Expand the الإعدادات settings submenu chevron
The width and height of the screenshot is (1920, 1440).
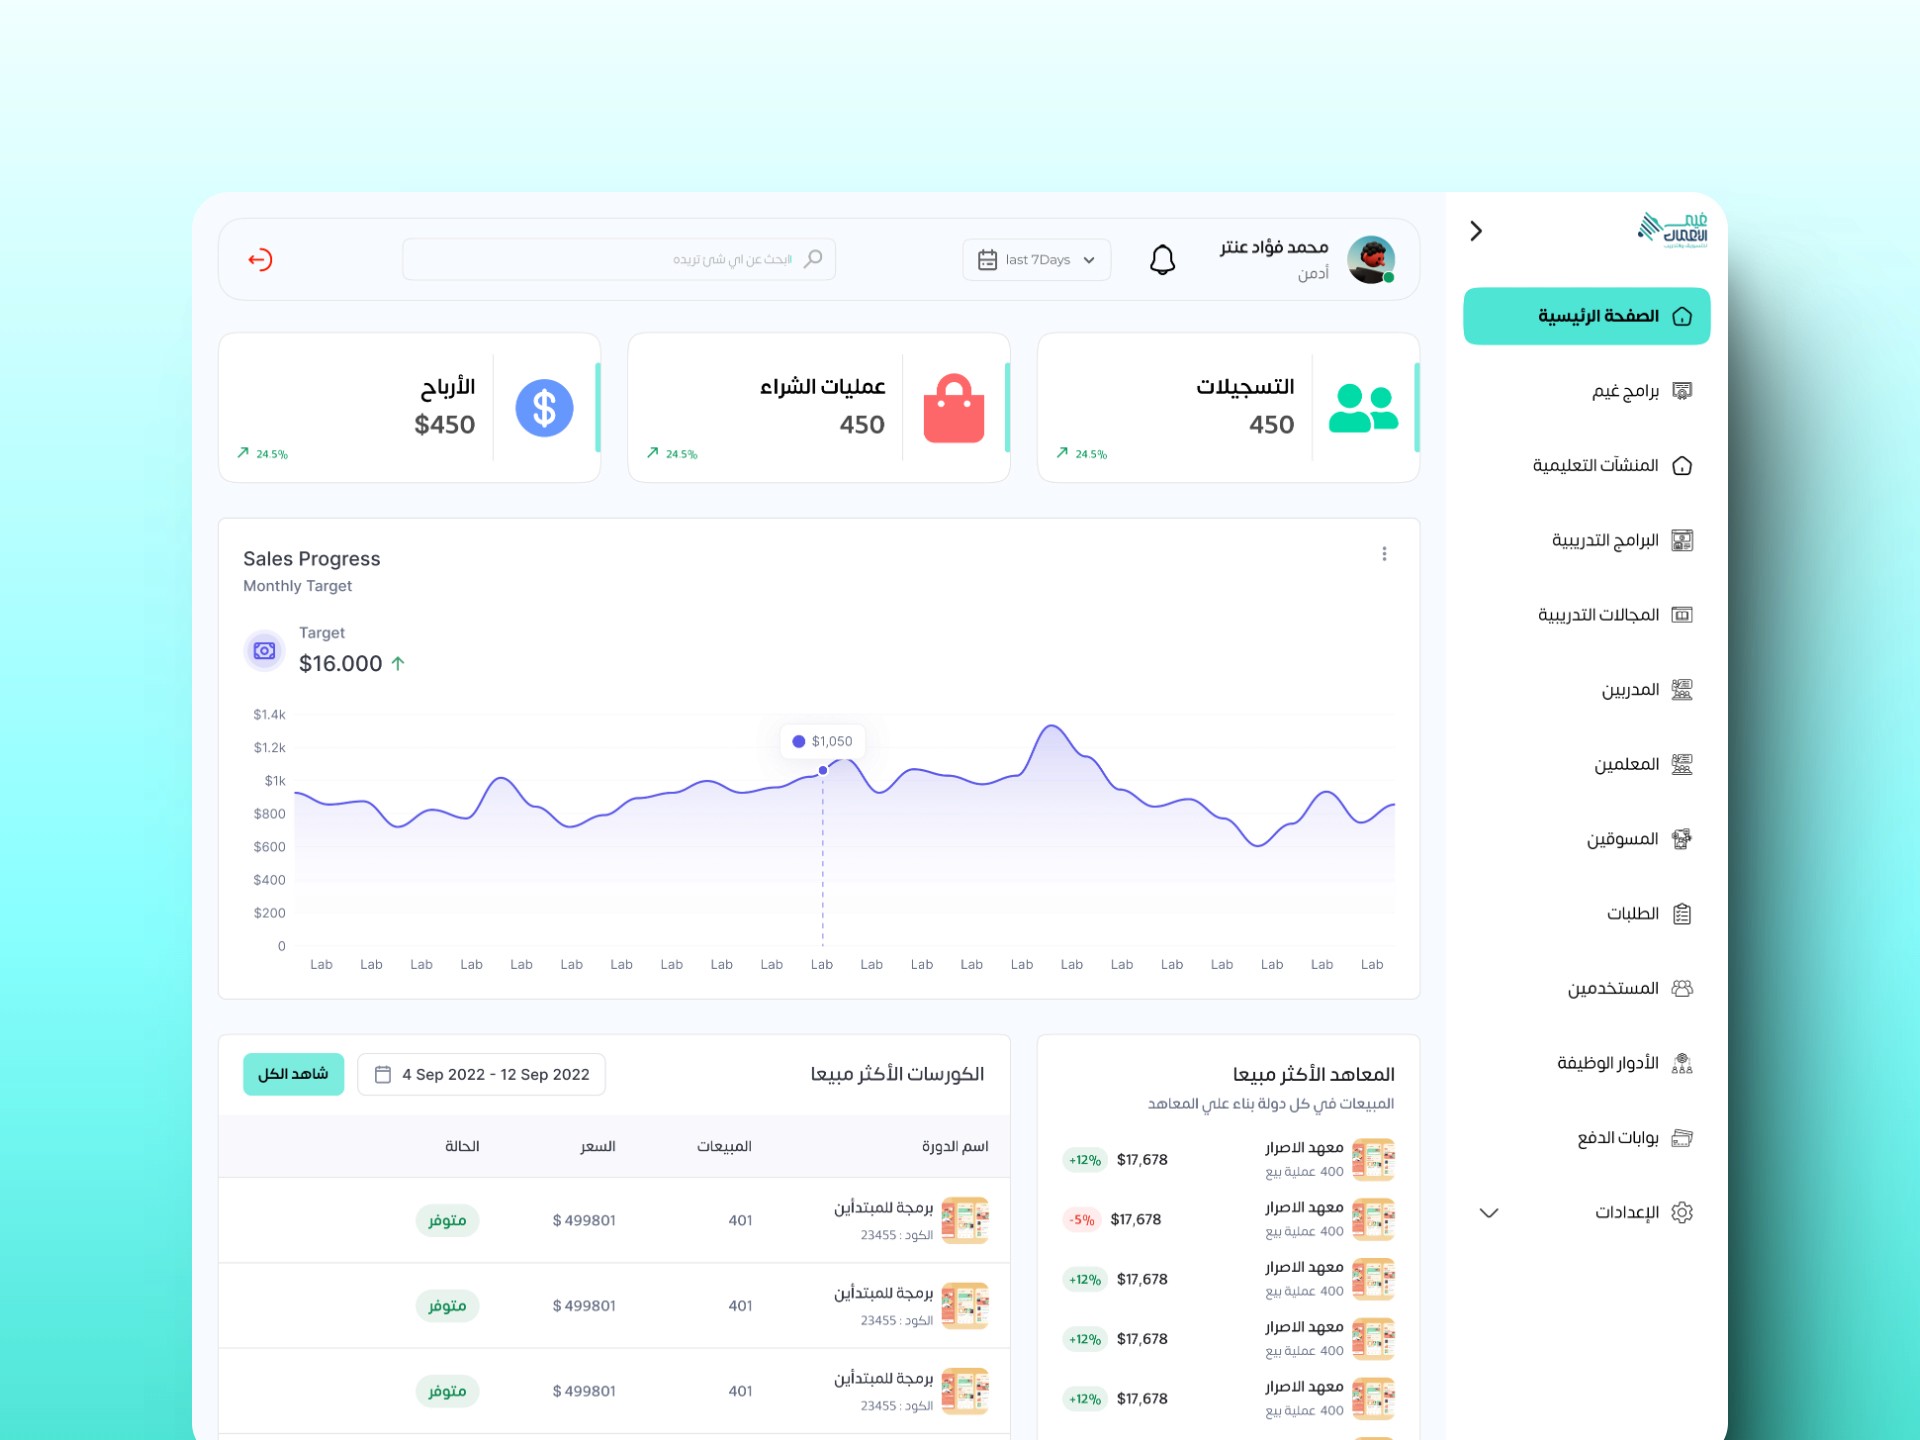pos(1489,1213)
